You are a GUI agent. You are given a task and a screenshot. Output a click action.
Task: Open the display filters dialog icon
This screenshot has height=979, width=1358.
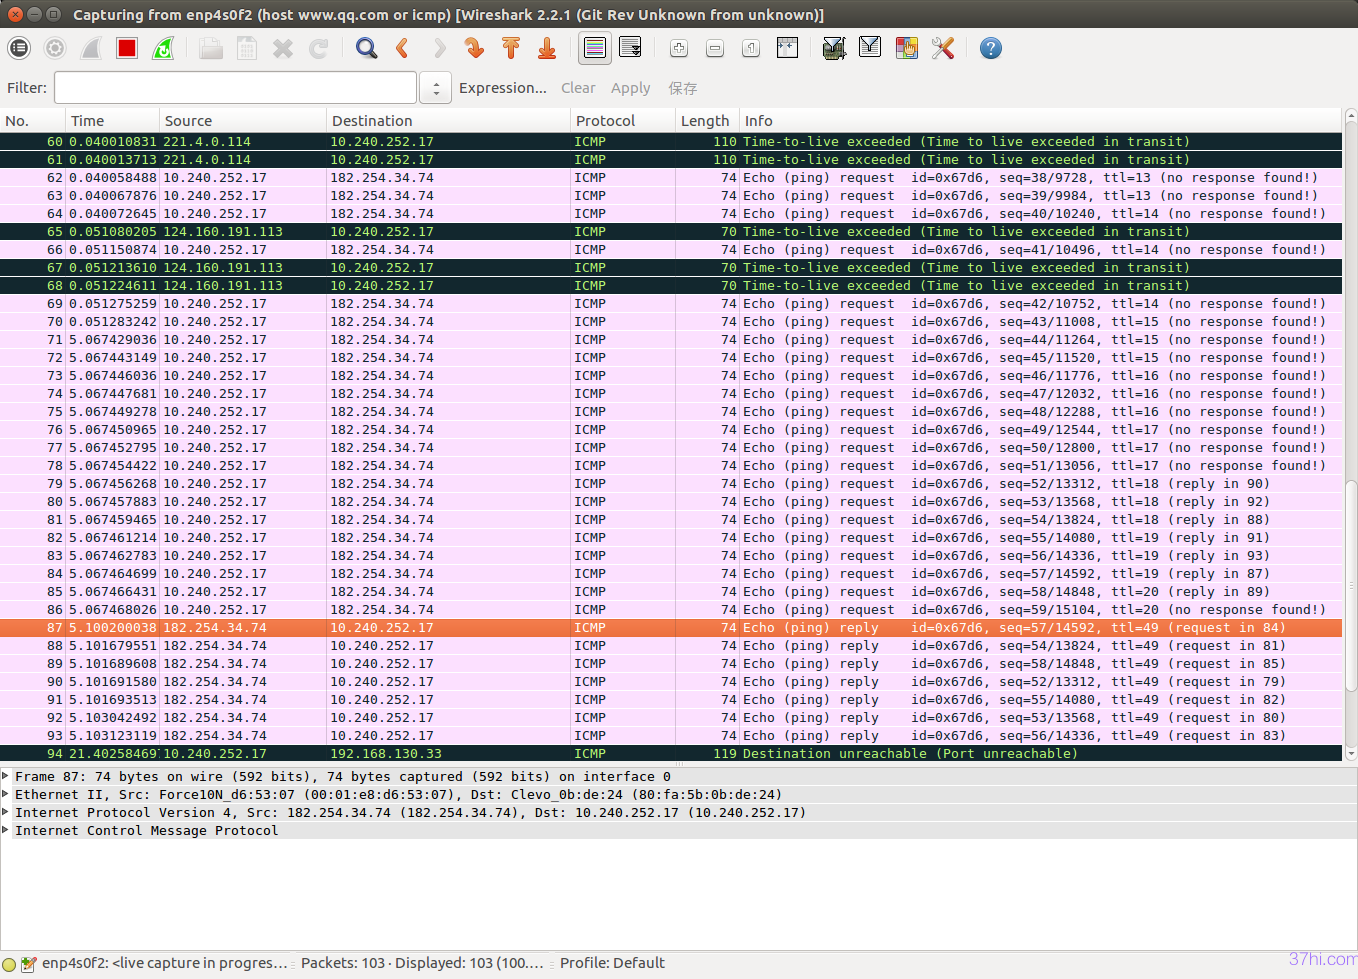pyautogui.click(x=870, y=48)
